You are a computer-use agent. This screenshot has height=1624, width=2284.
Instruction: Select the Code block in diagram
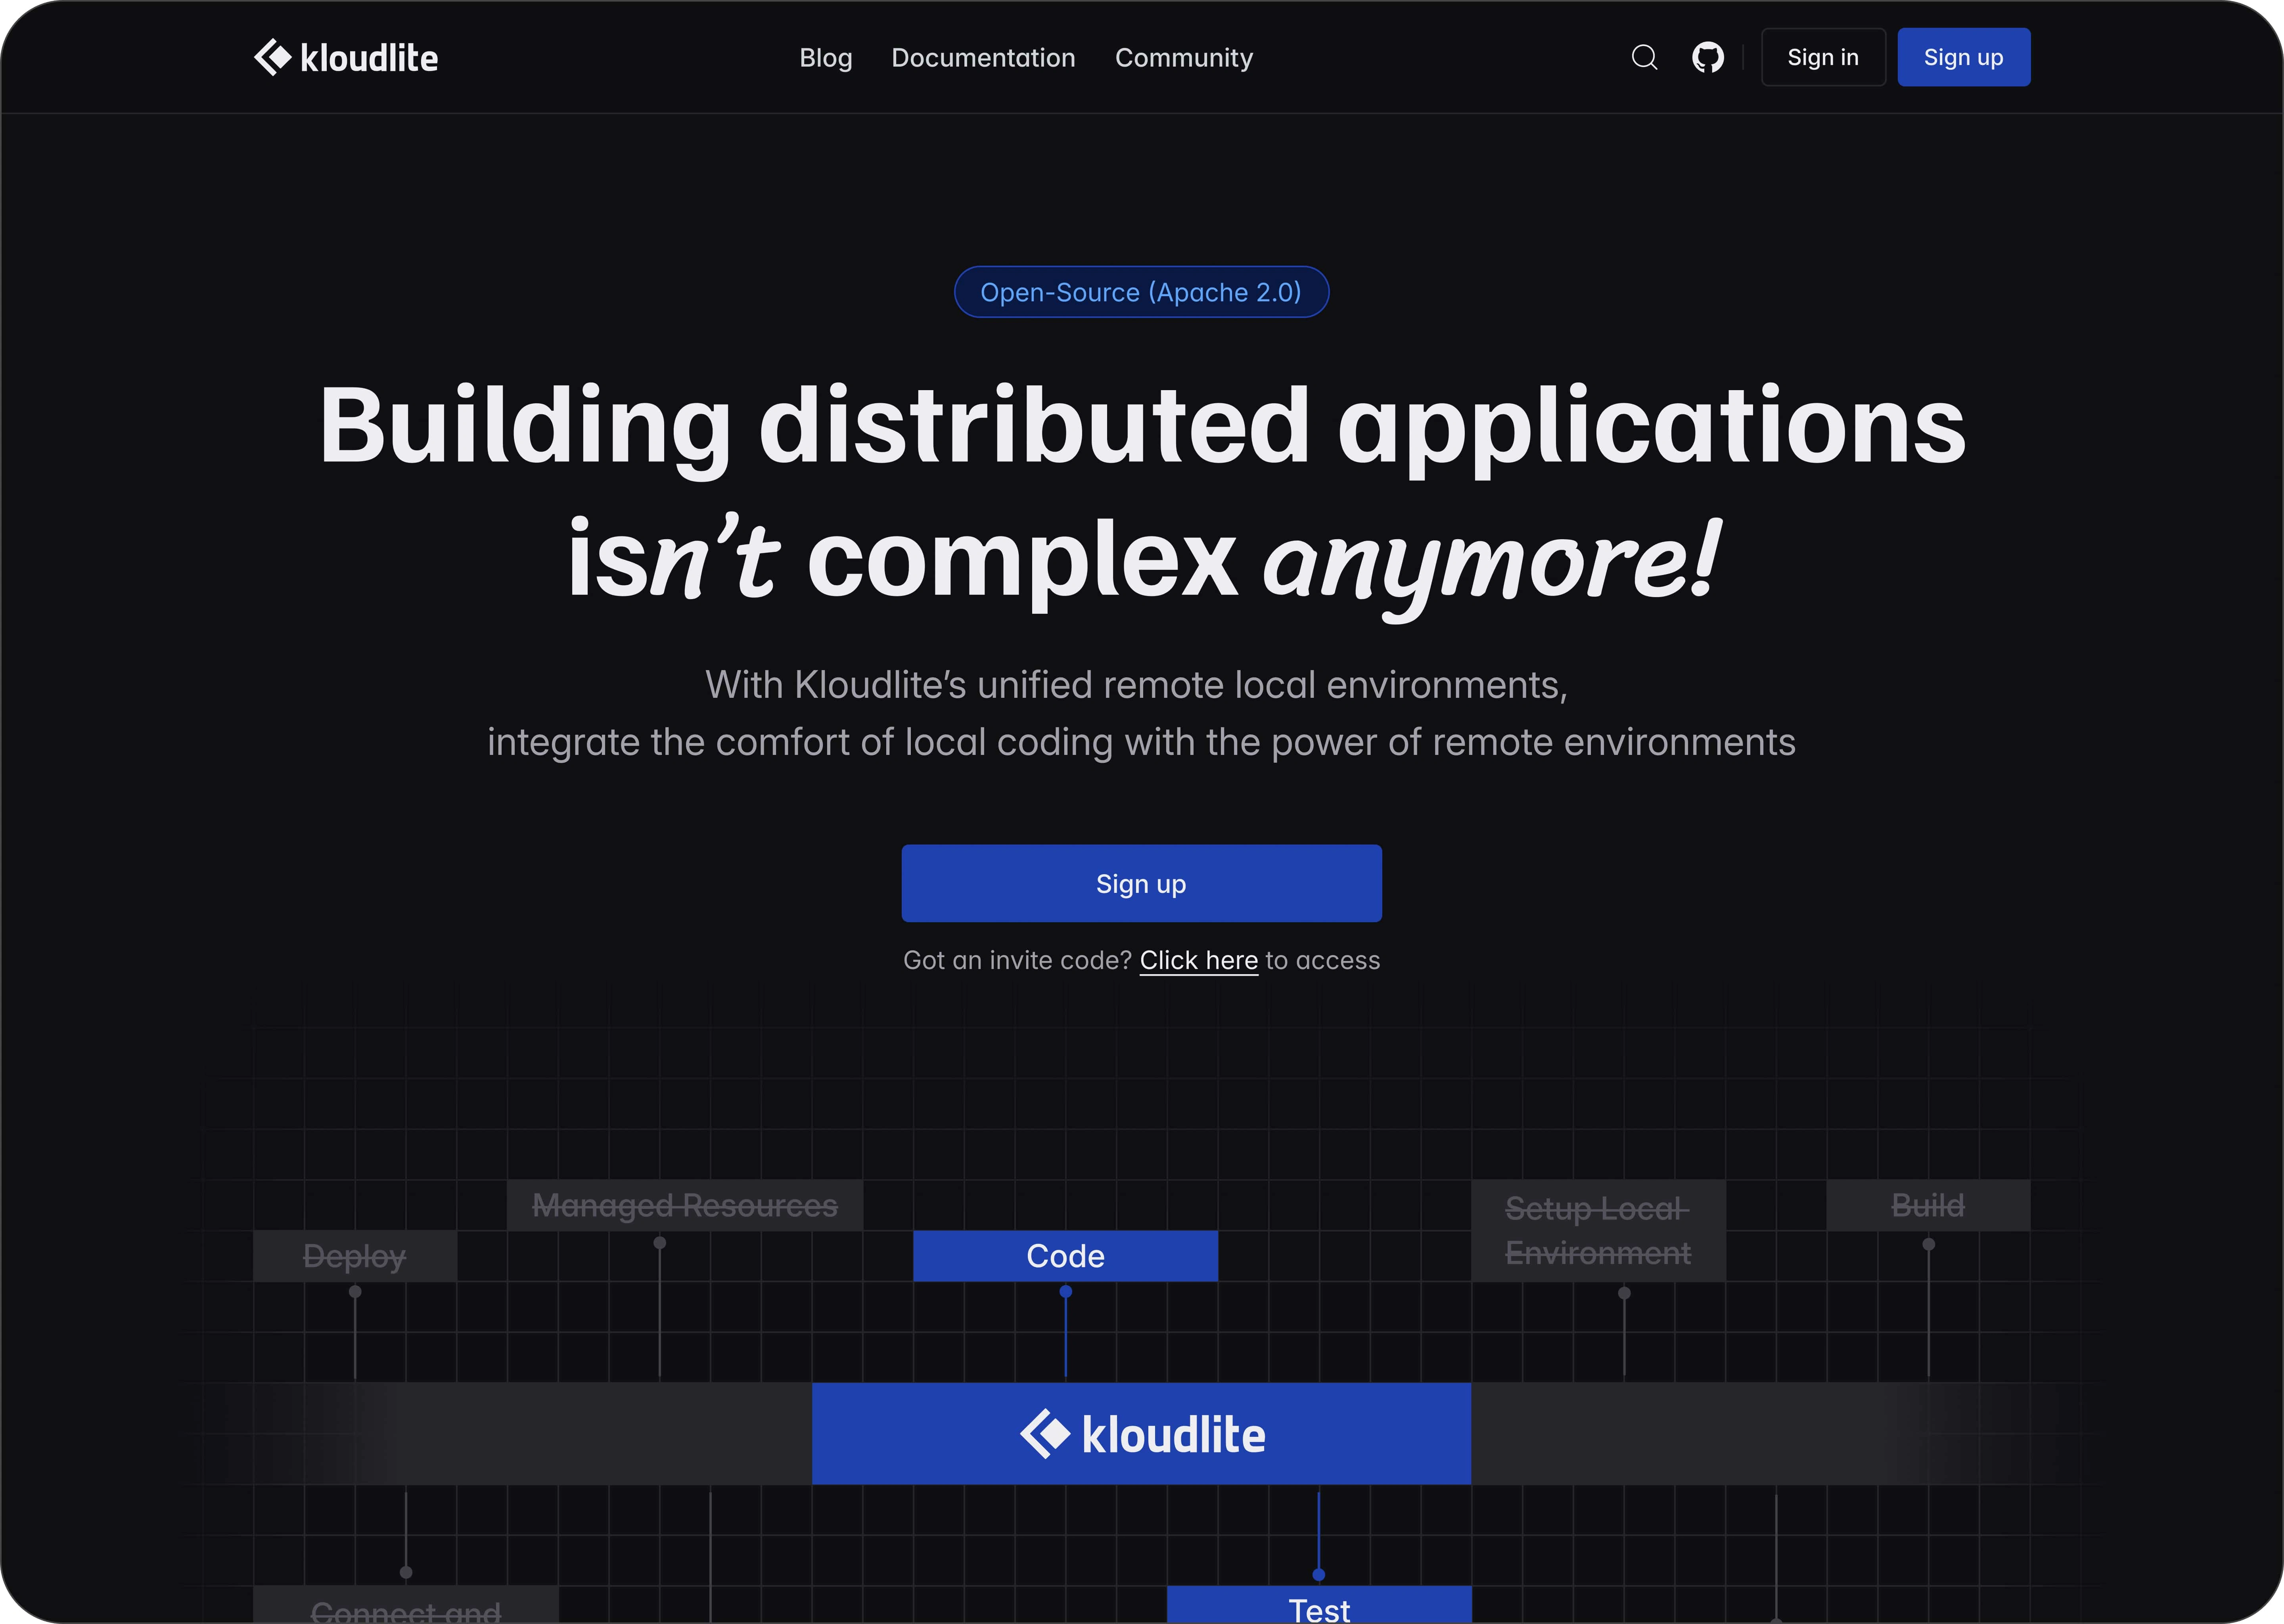tap(1065, 1256)
